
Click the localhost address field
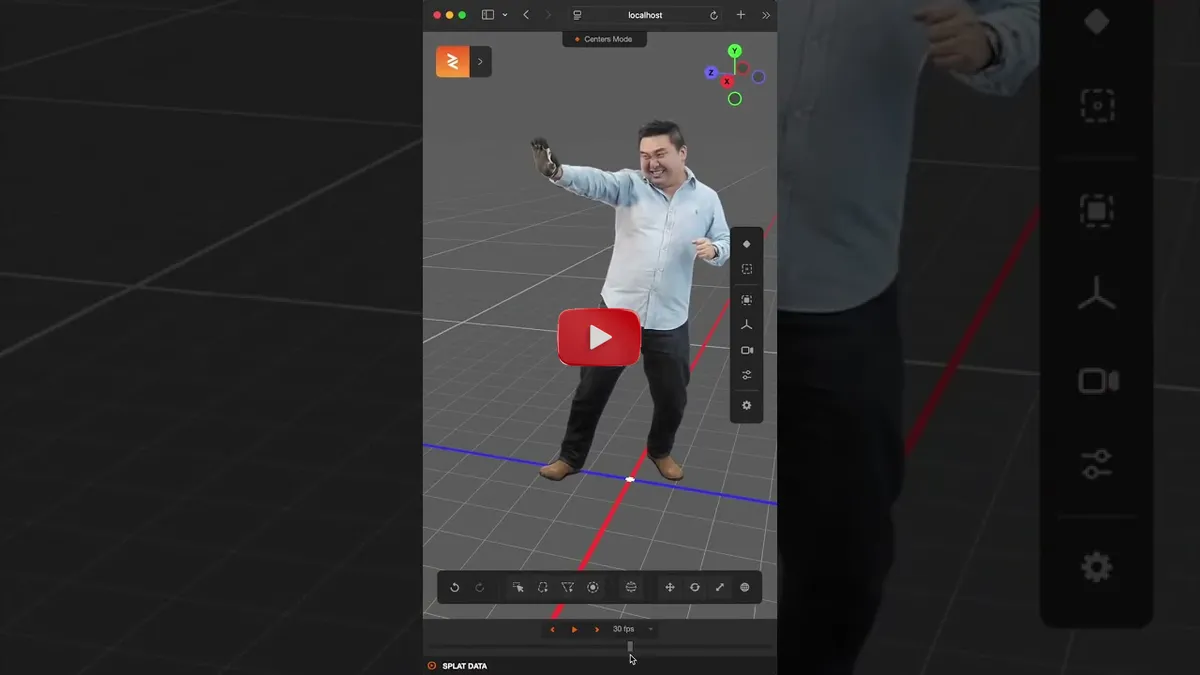(645, 15)
